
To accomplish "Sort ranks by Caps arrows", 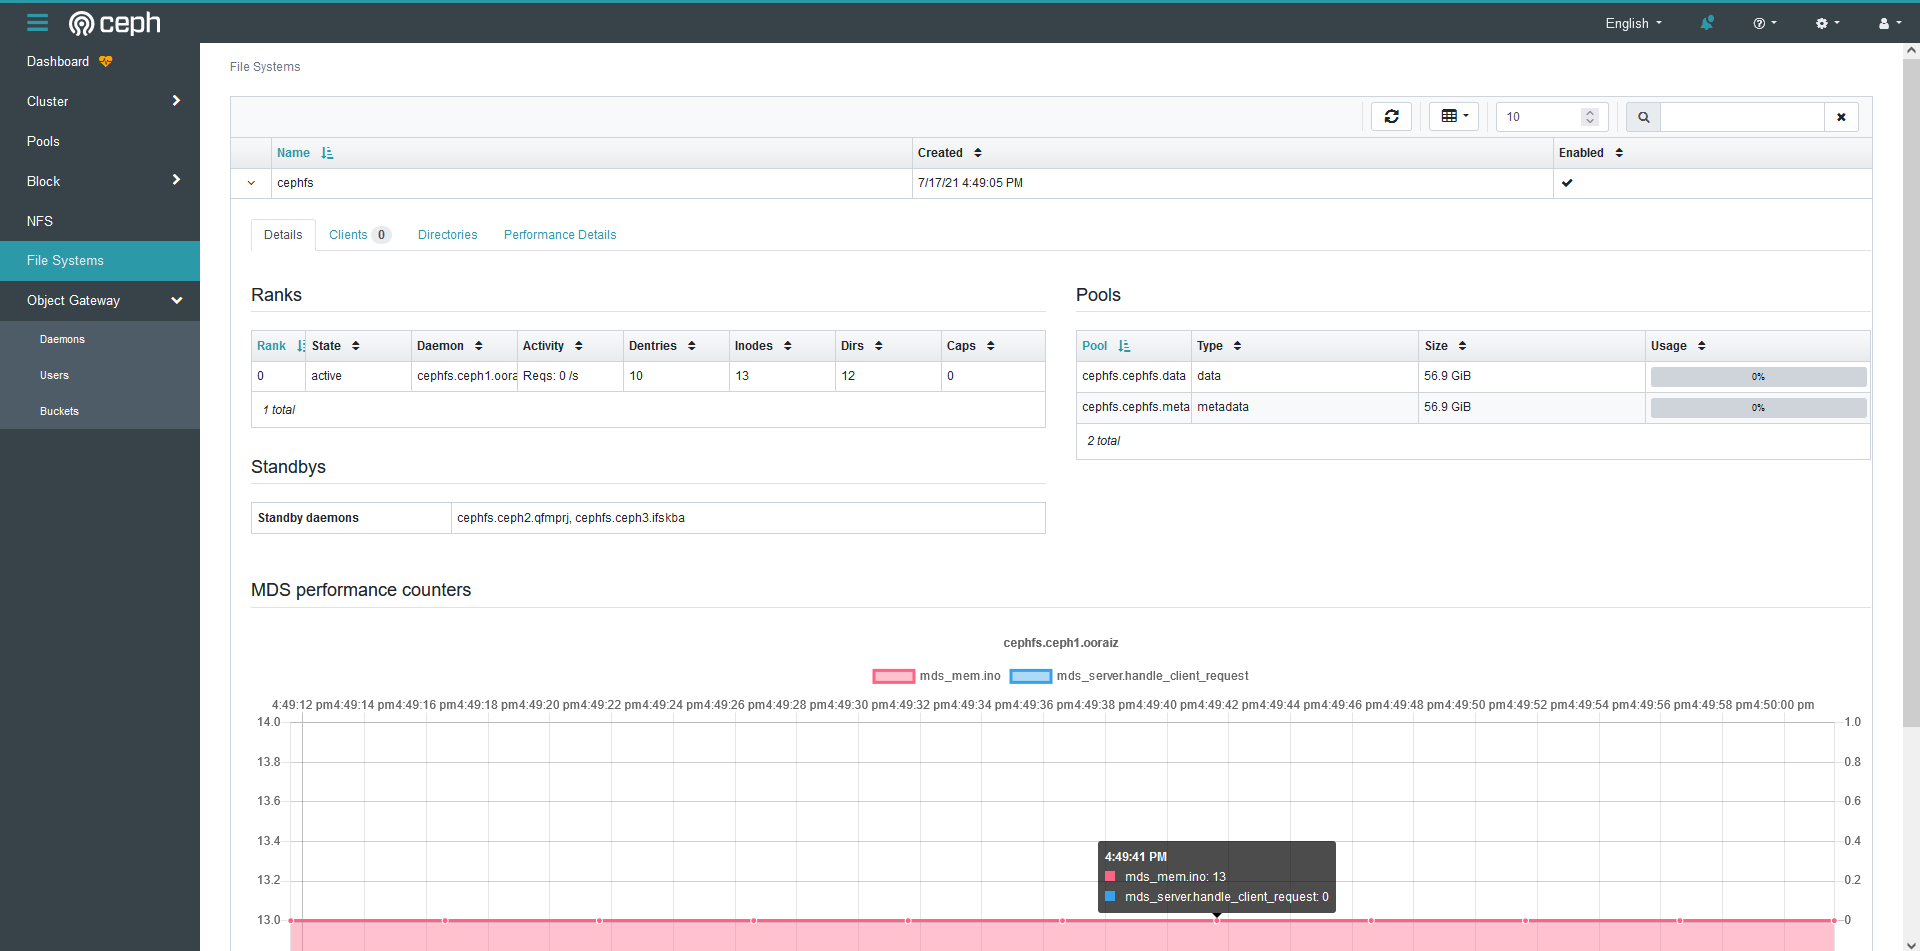I will click(x=991, y=346).
